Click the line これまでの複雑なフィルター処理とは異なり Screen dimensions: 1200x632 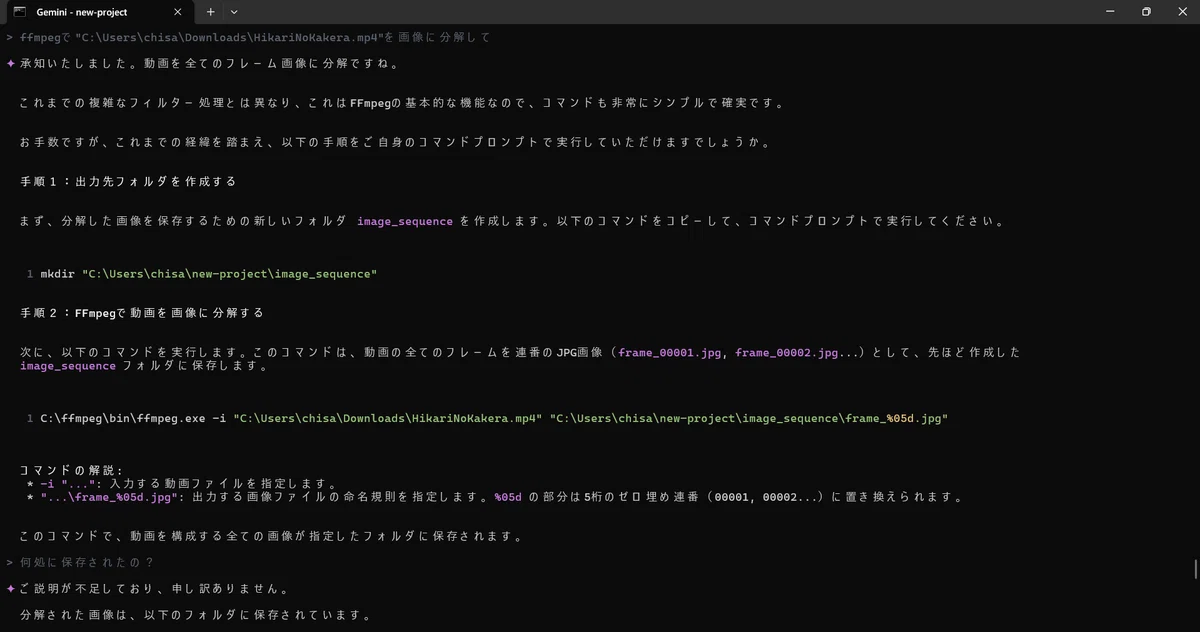tap(402, 103)
